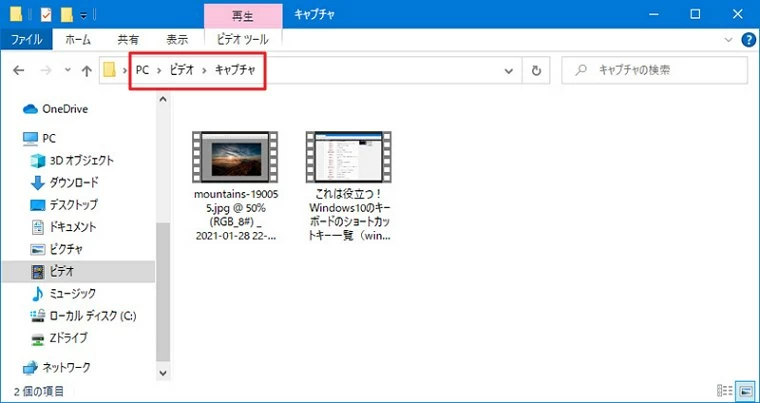Screen dimensions: 760x403
Task: Switch to large icons view
Action: pos(744,391)
